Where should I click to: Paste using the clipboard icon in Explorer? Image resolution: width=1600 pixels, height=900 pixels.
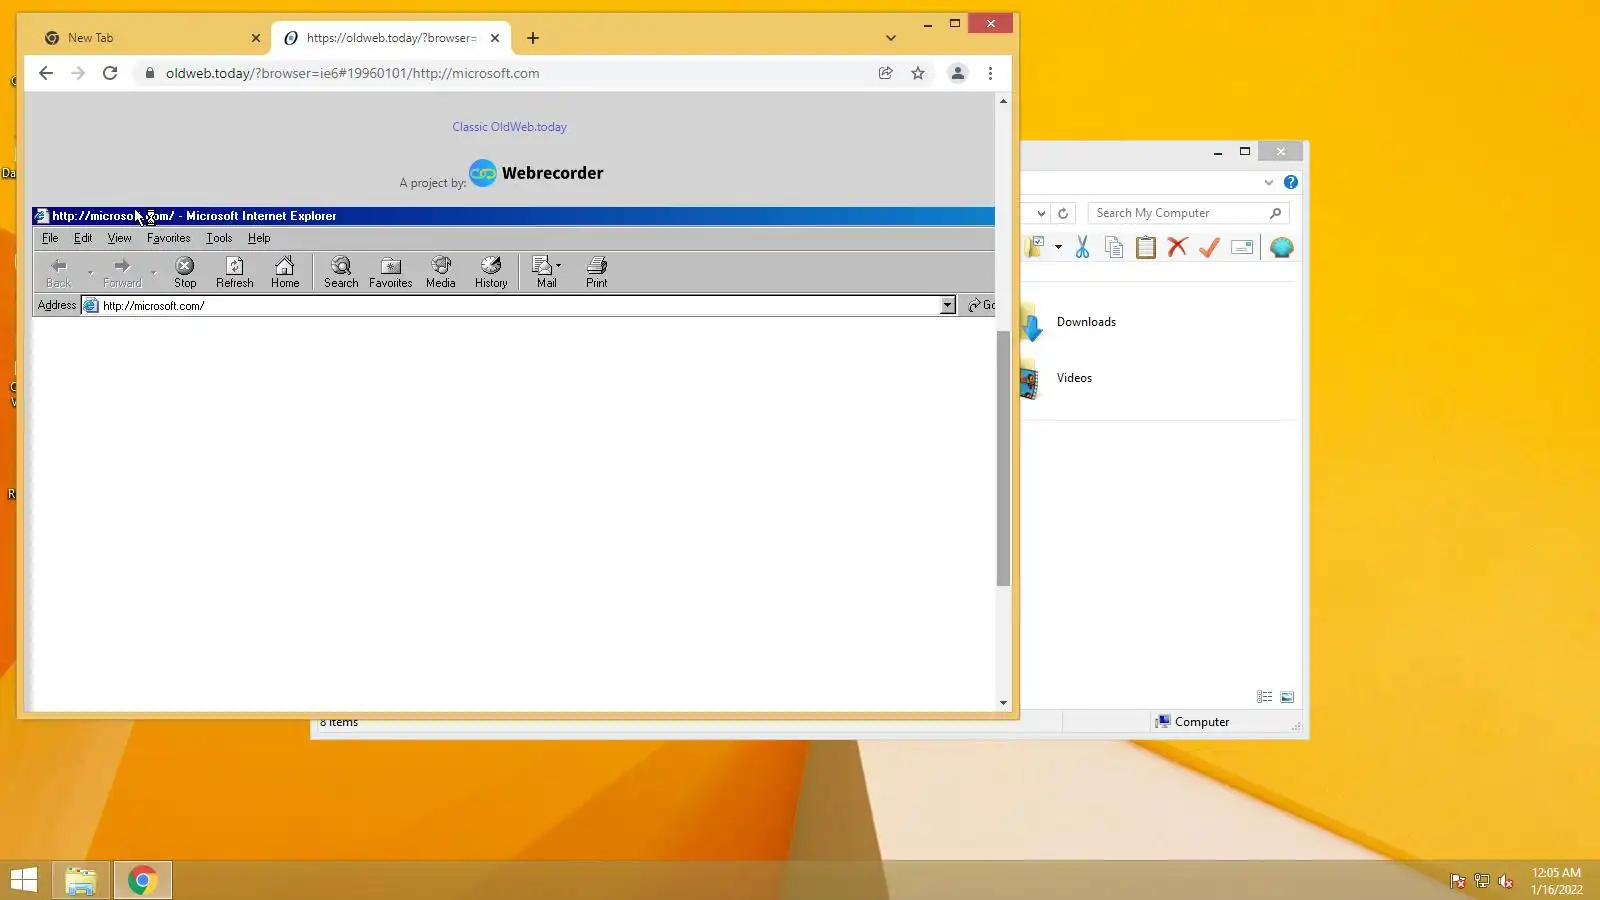(1146, 247)
